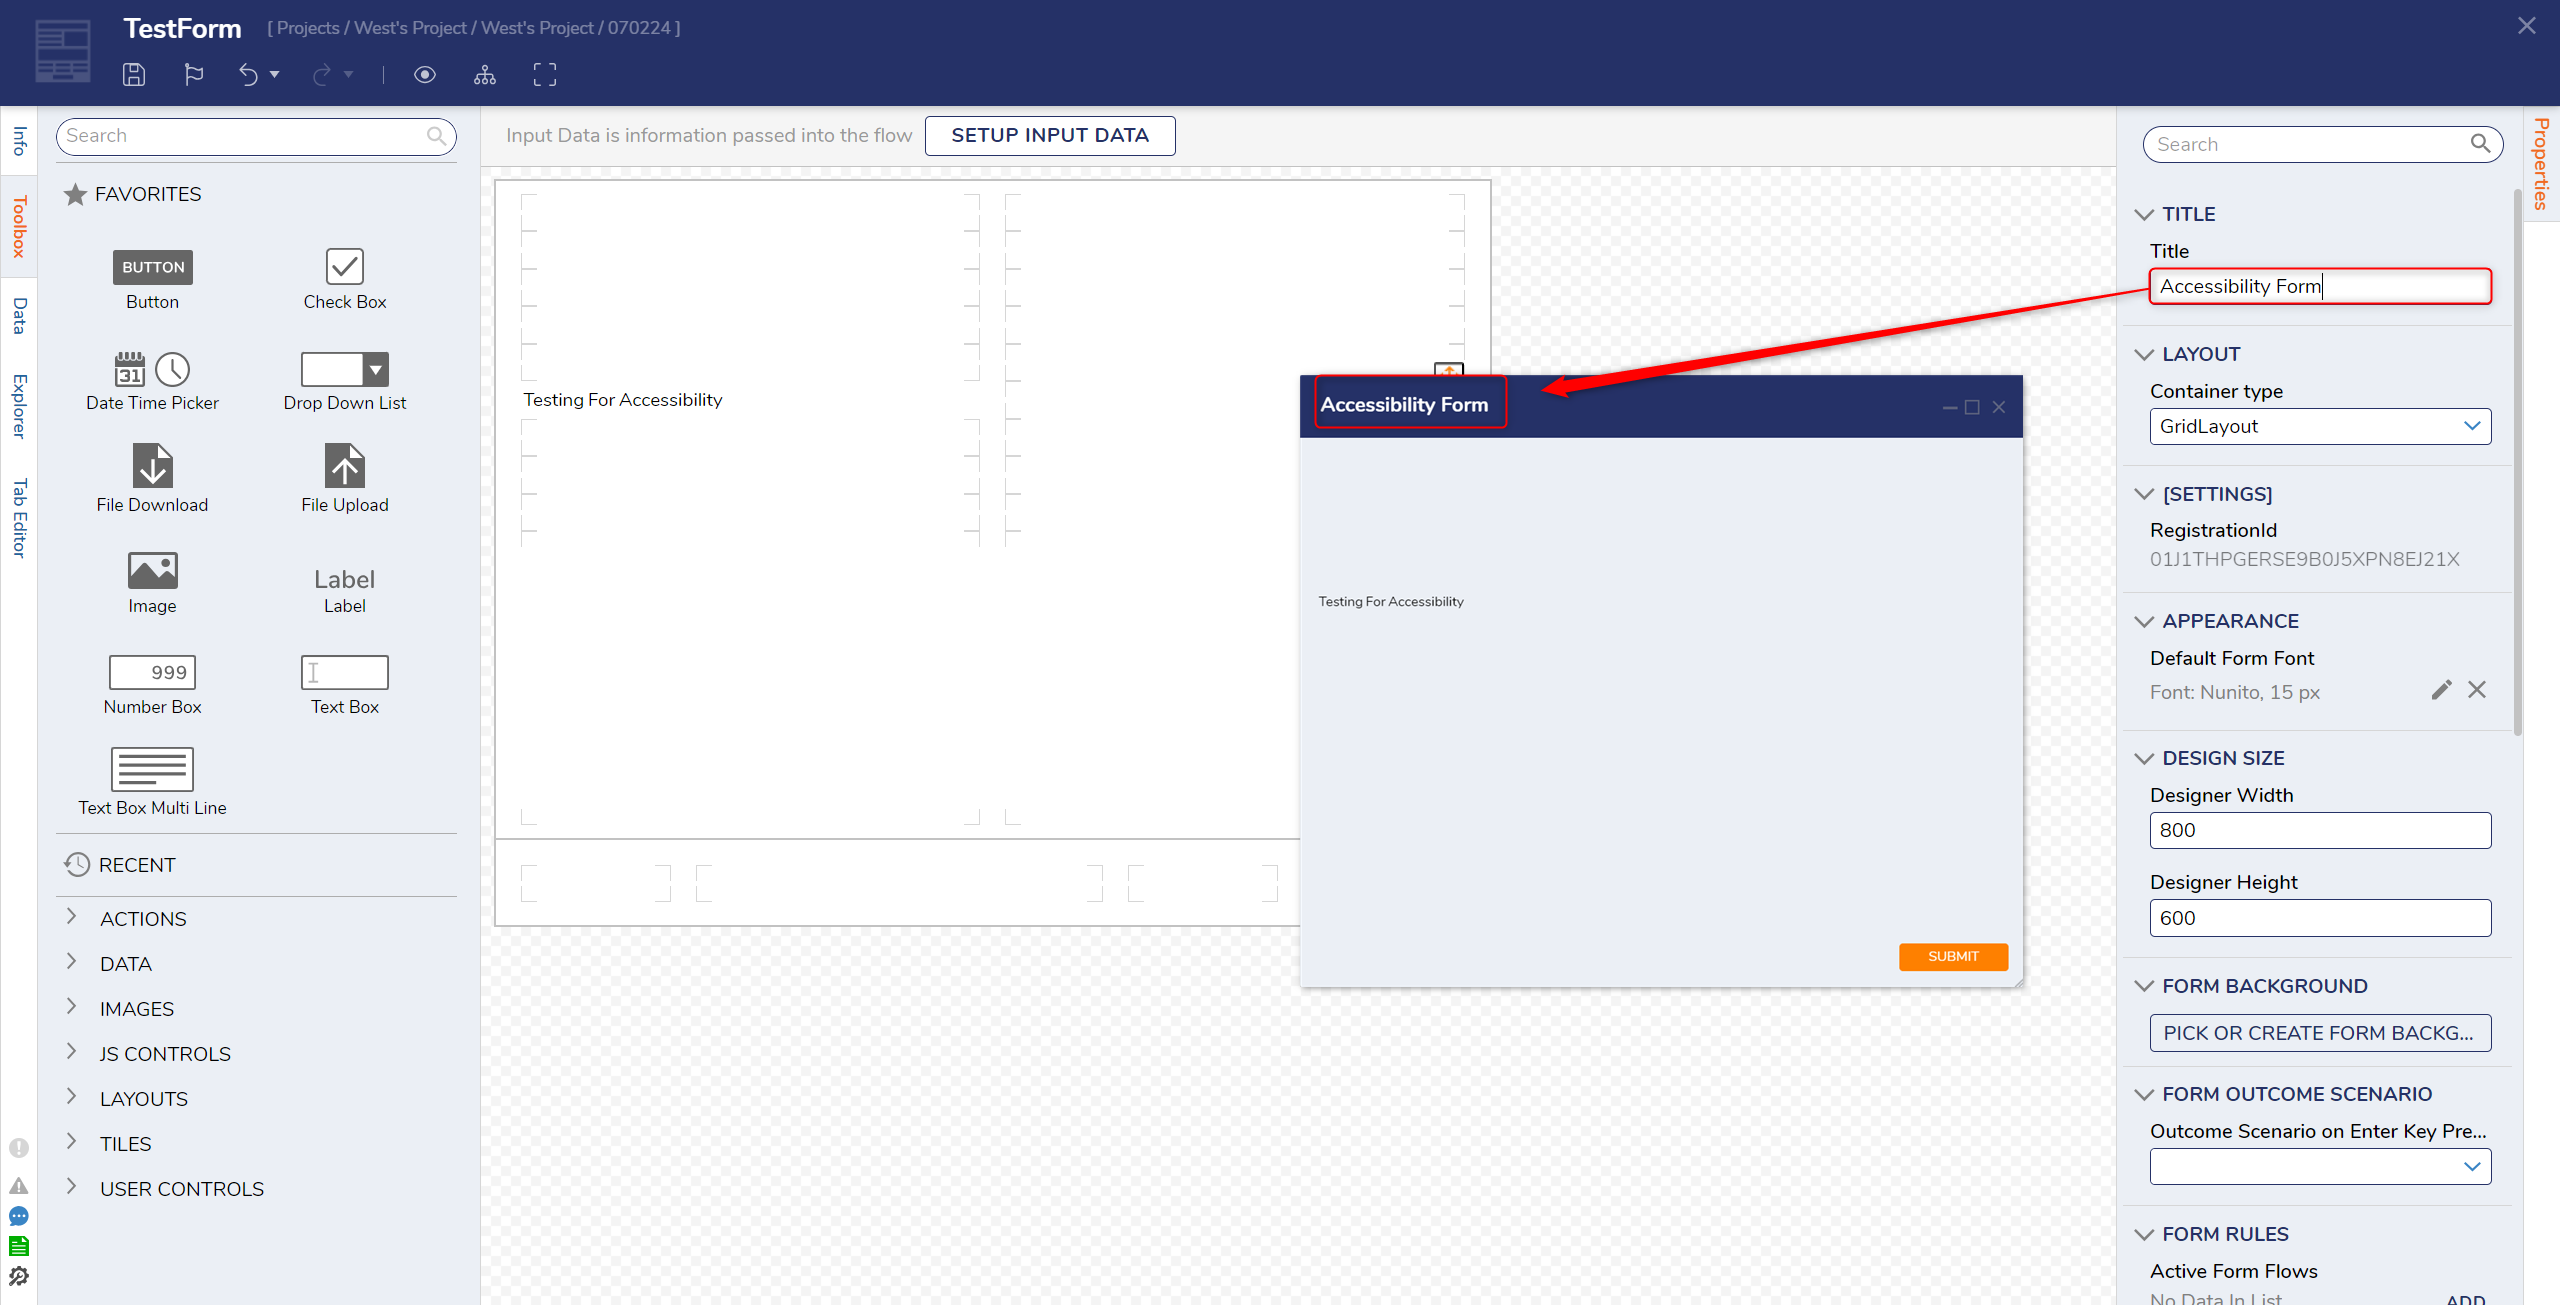Pick the Drop Down List control
The image size is (2560, 1305).
click(x=345, y=381)
